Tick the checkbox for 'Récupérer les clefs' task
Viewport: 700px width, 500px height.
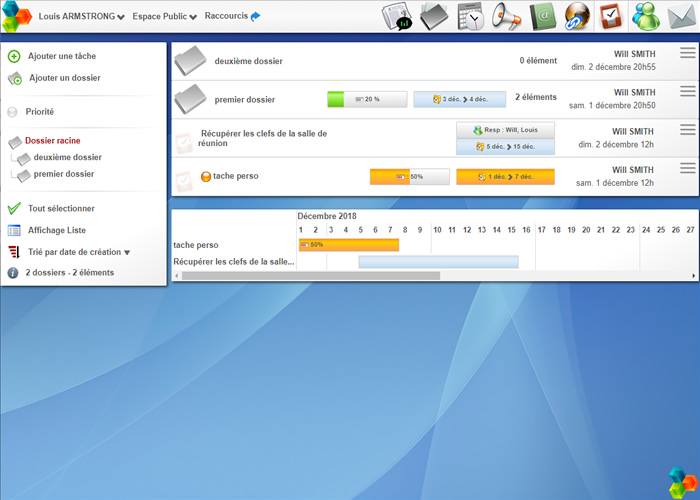(184, 142)
